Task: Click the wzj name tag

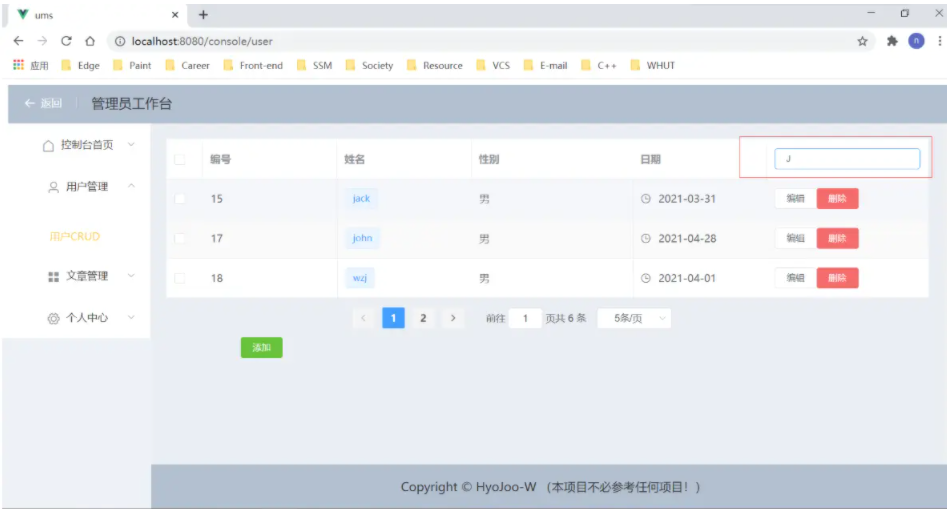Action: (x=360, y=278)
